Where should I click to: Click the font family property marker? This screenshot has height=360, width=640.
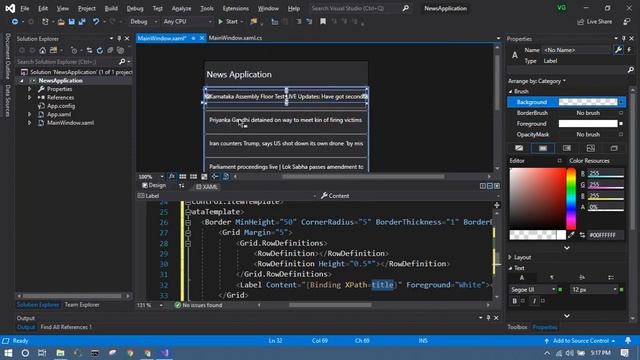[560, 290]
